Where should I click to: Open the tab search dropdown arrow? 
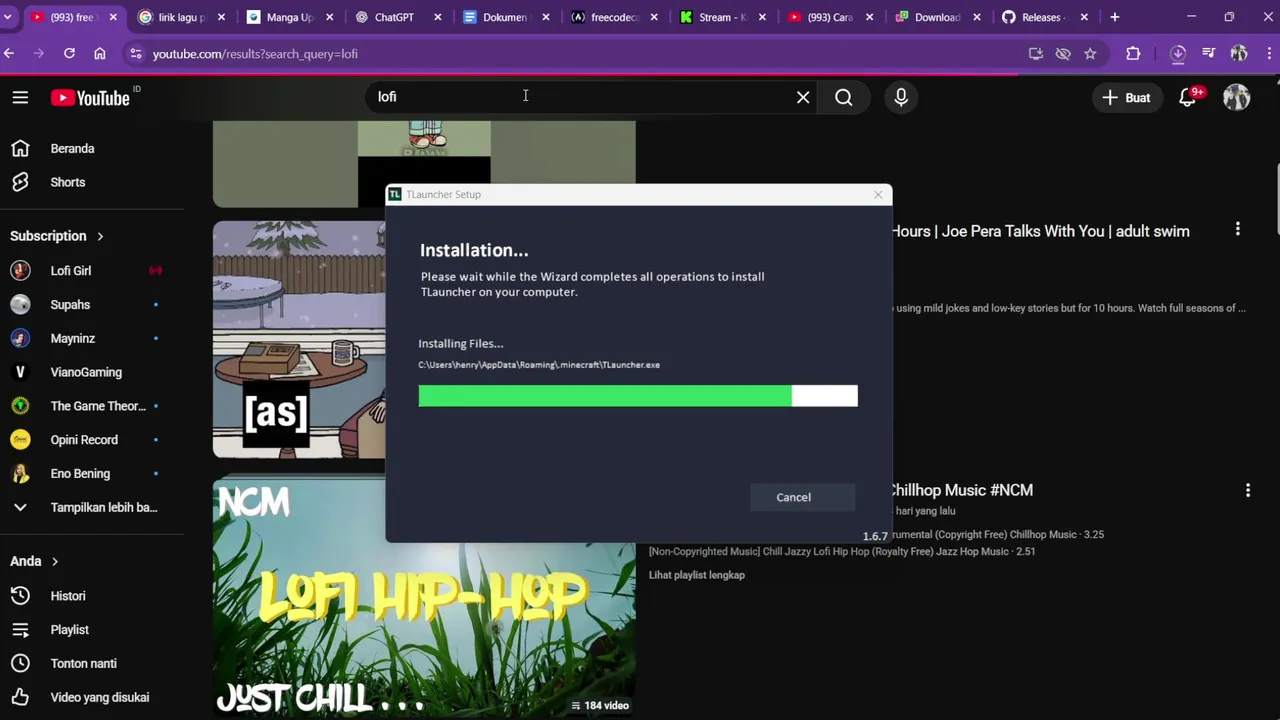(8, 17)
